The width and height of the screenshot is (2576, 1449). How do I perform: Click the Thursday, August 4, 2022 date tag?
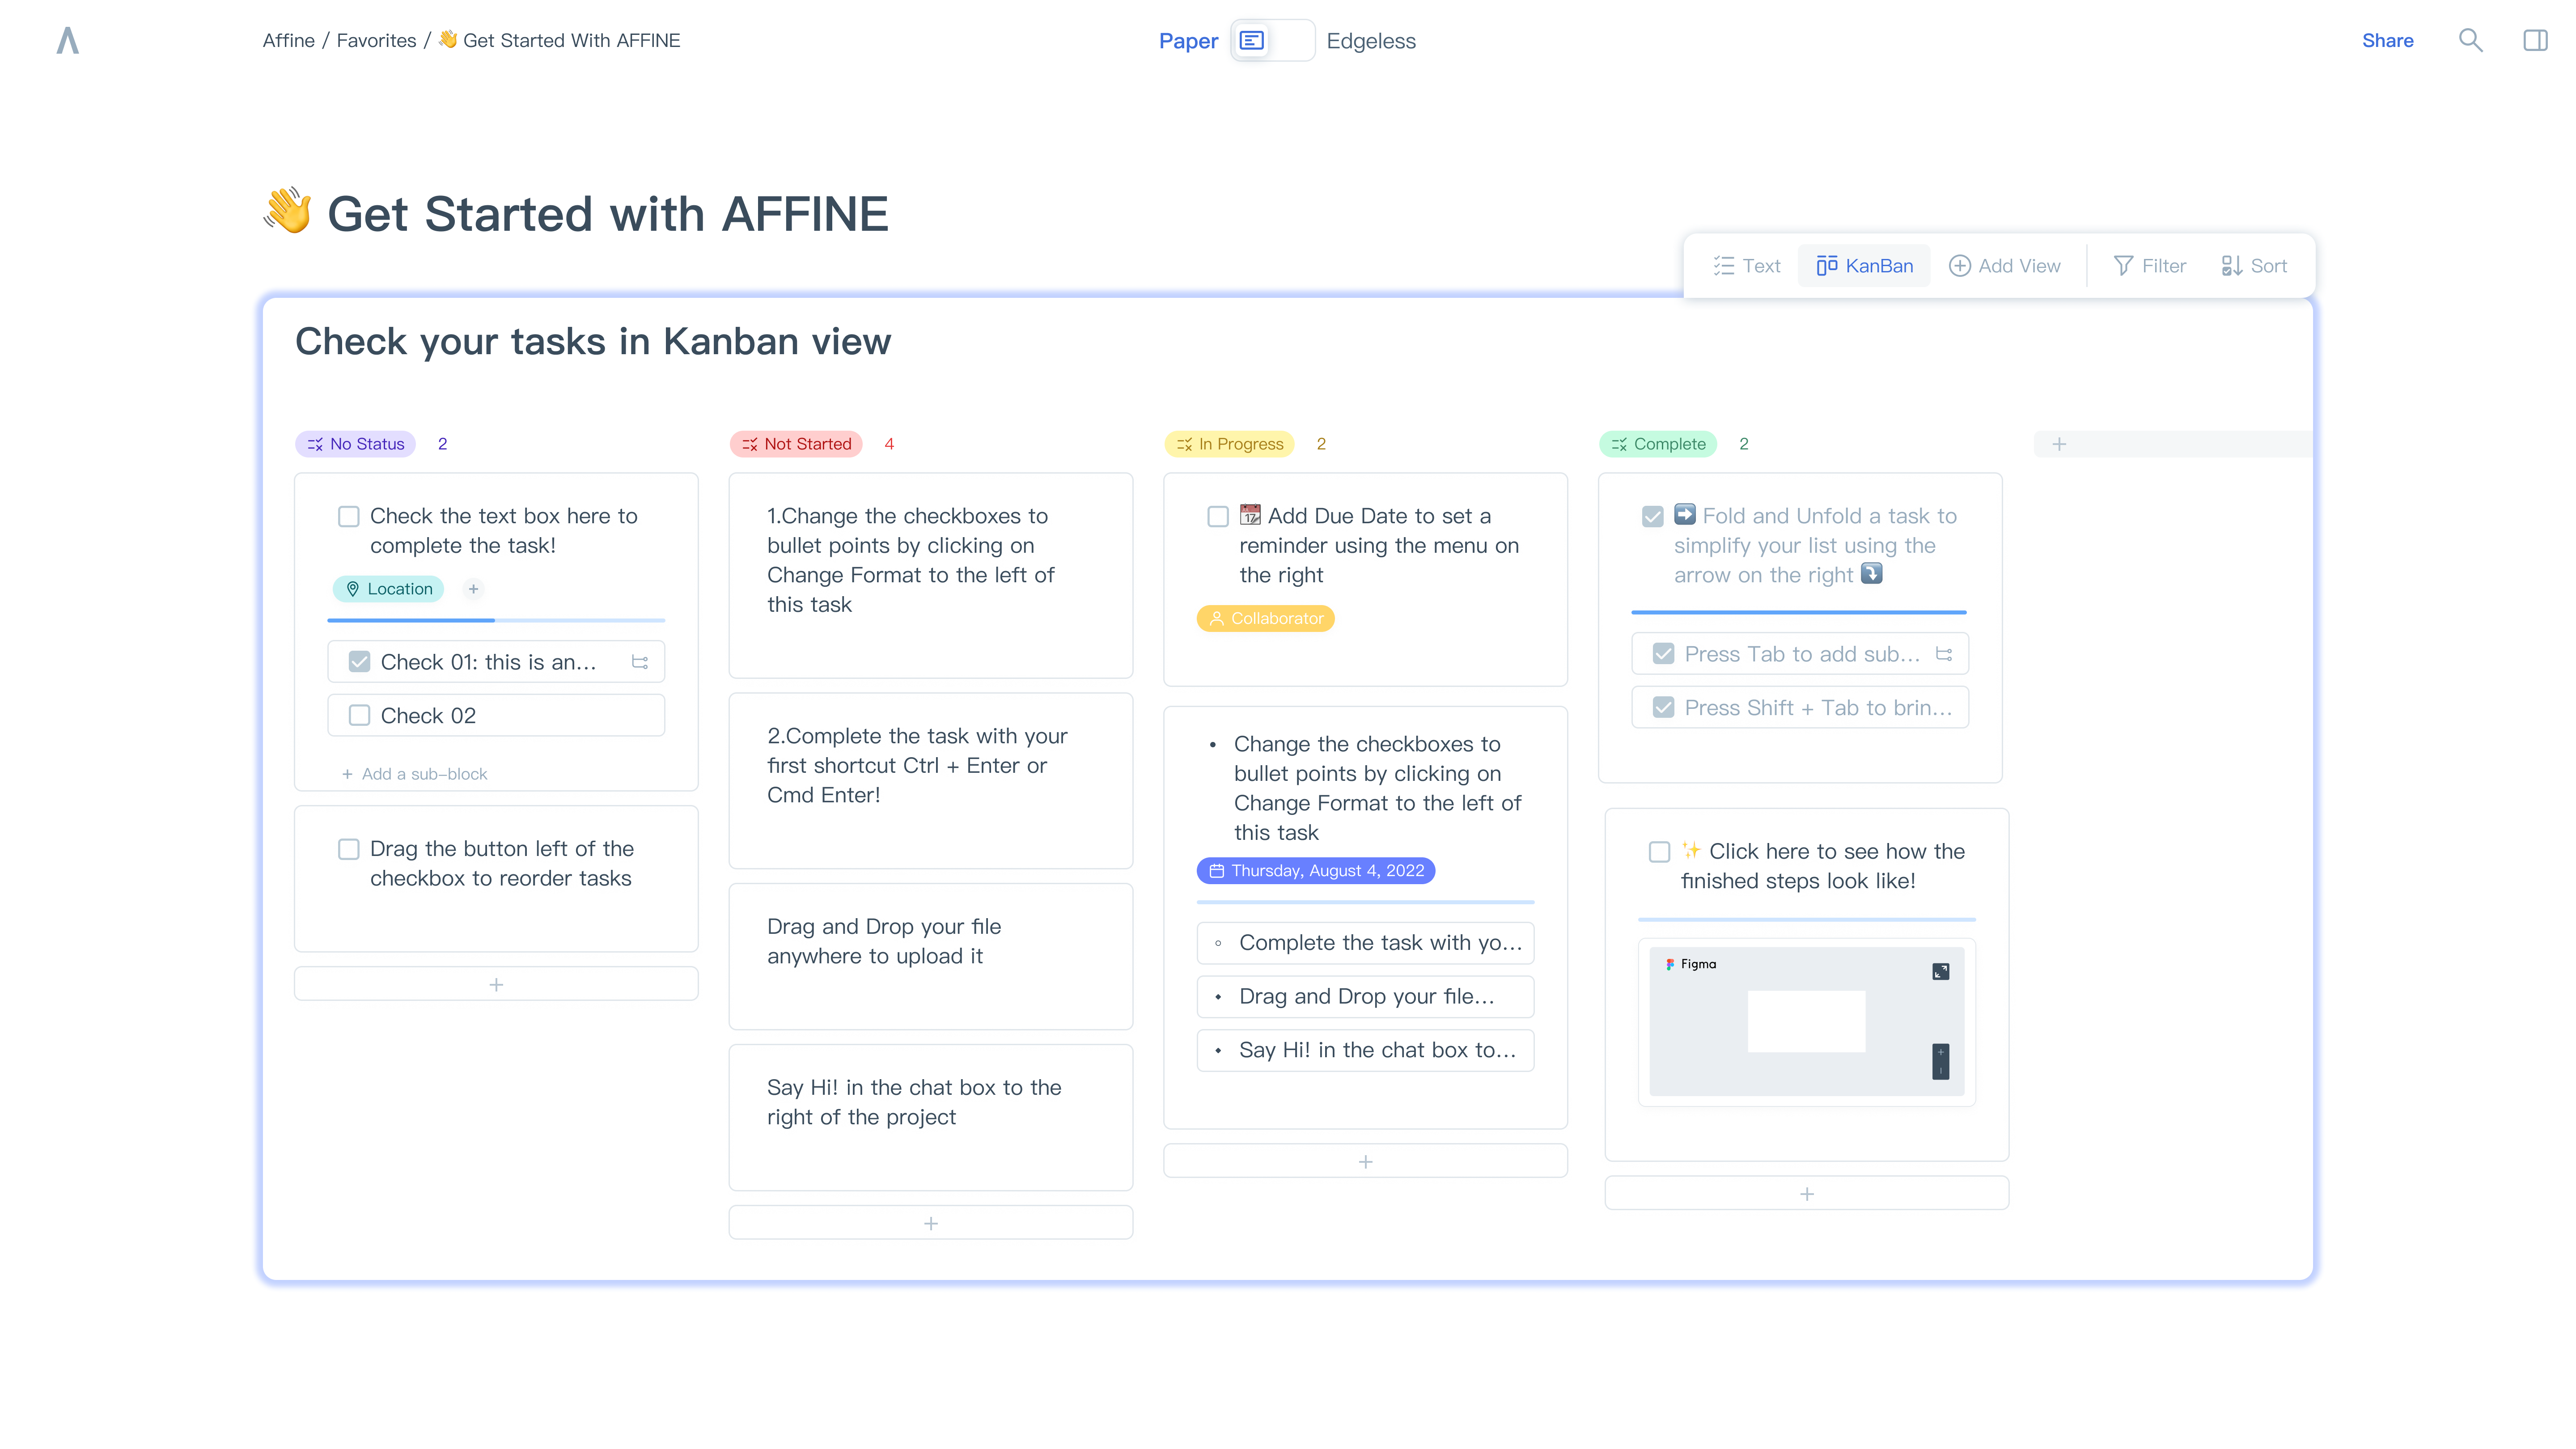tap(1316, 871)
